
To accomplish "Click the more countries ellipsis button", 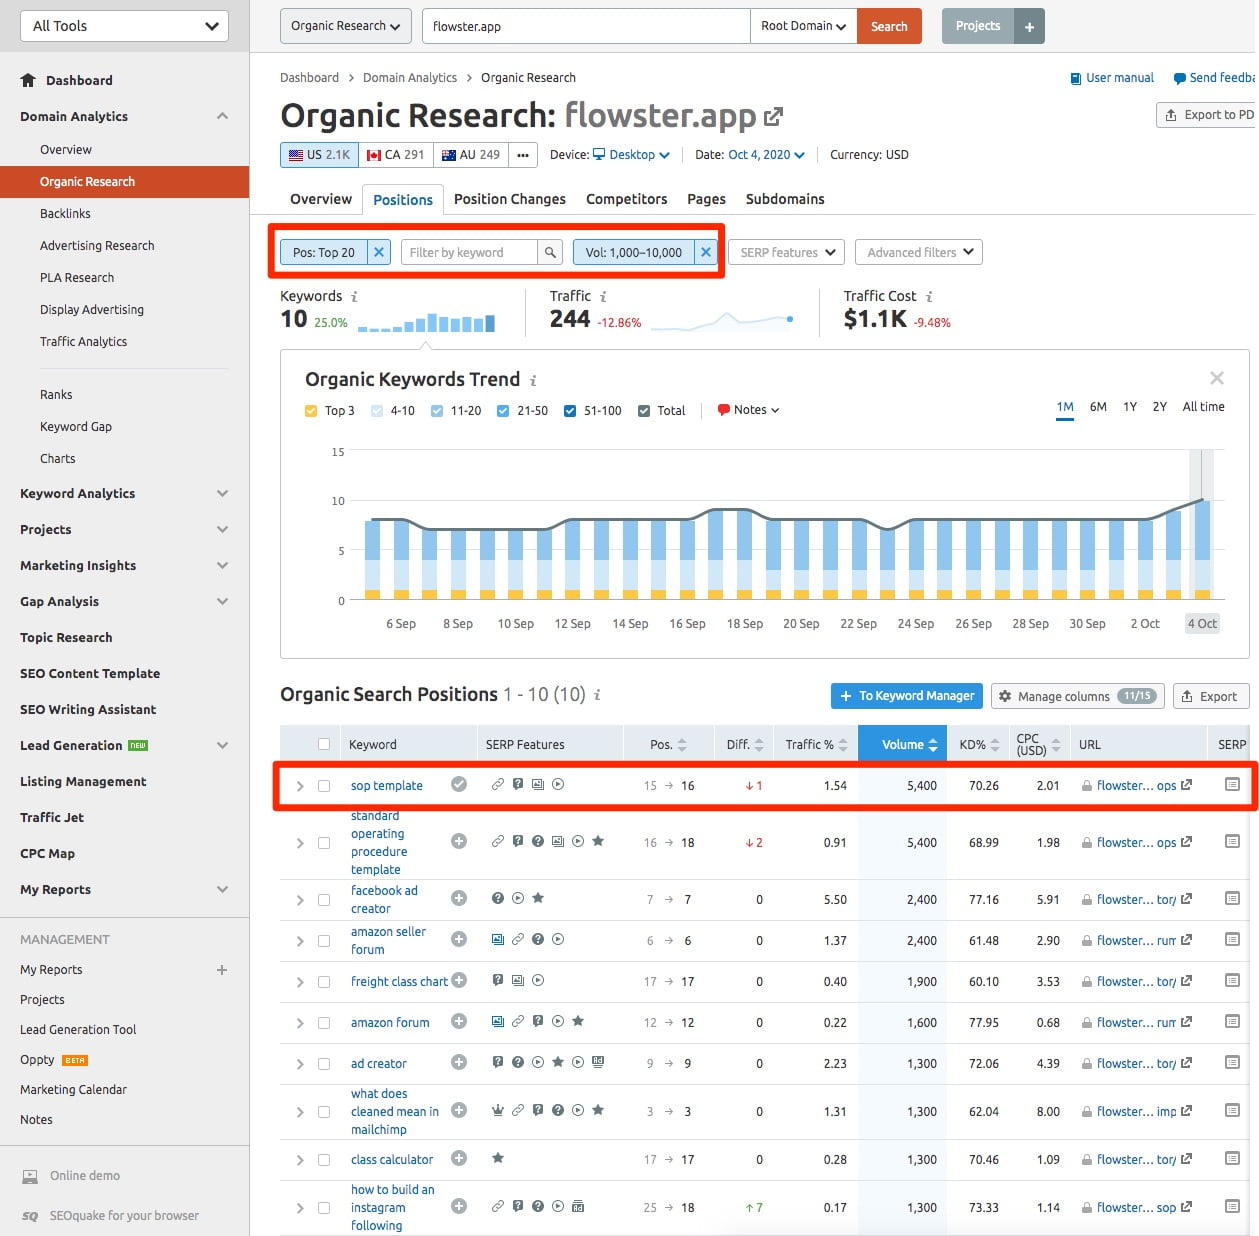I will [523, 155].
